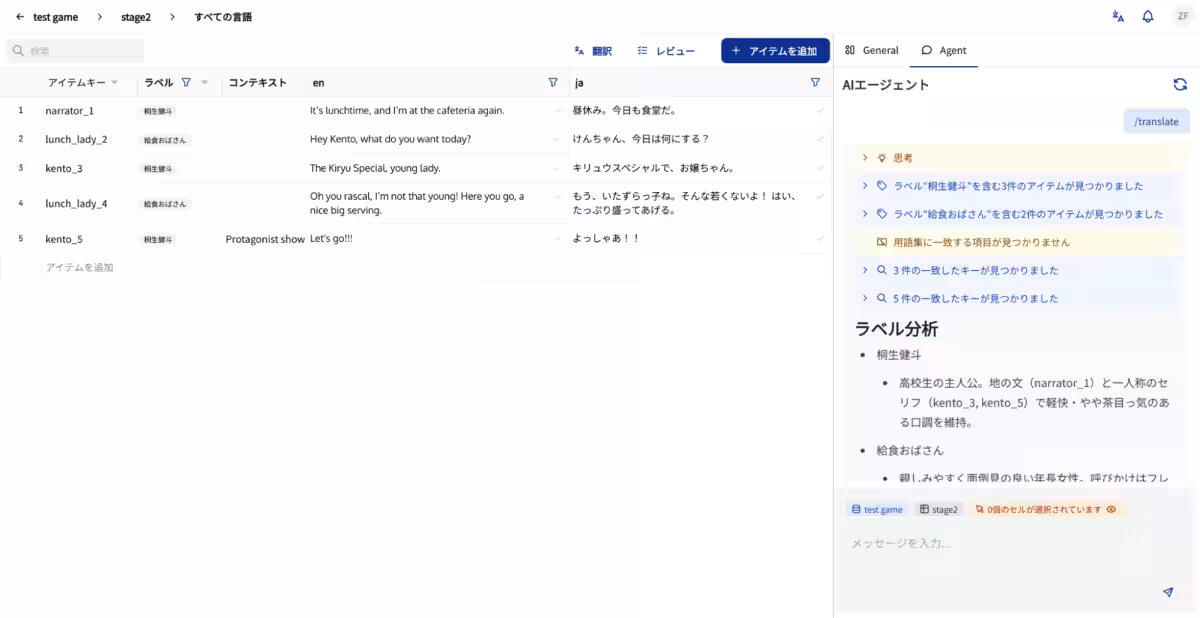Click the language translation icon in the top bar
This screenshot has width=1200, height=618.
click(1117, 16)
